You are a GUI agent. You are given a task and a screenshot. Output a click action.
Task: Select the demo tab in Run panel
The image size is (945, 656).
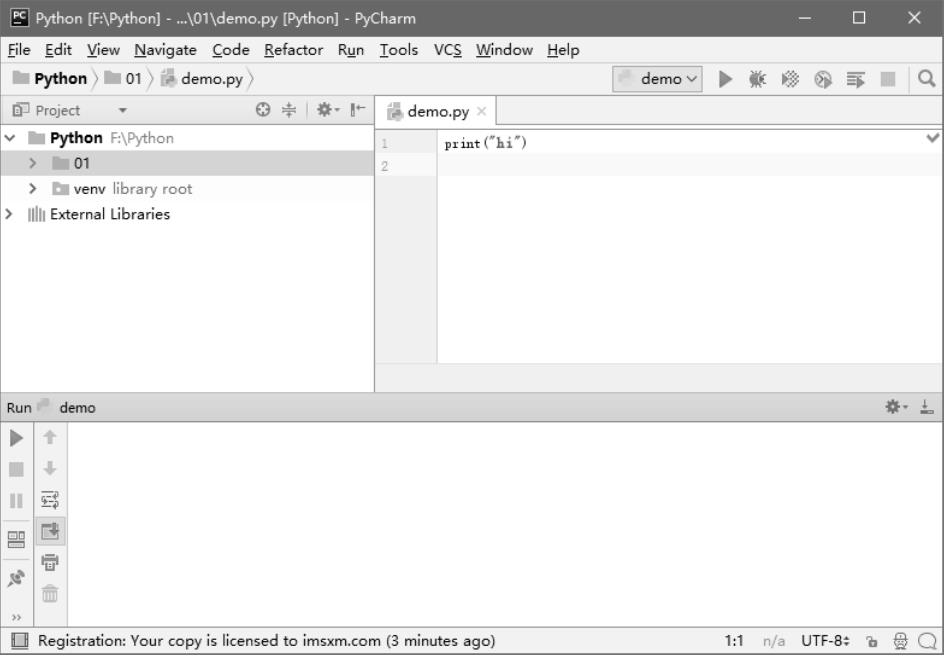pos(77,408)
